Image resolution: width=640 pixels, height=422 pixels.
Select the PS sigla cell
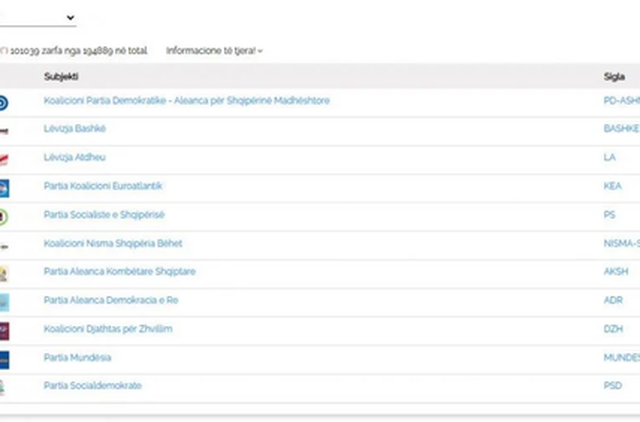pos(609,215)
